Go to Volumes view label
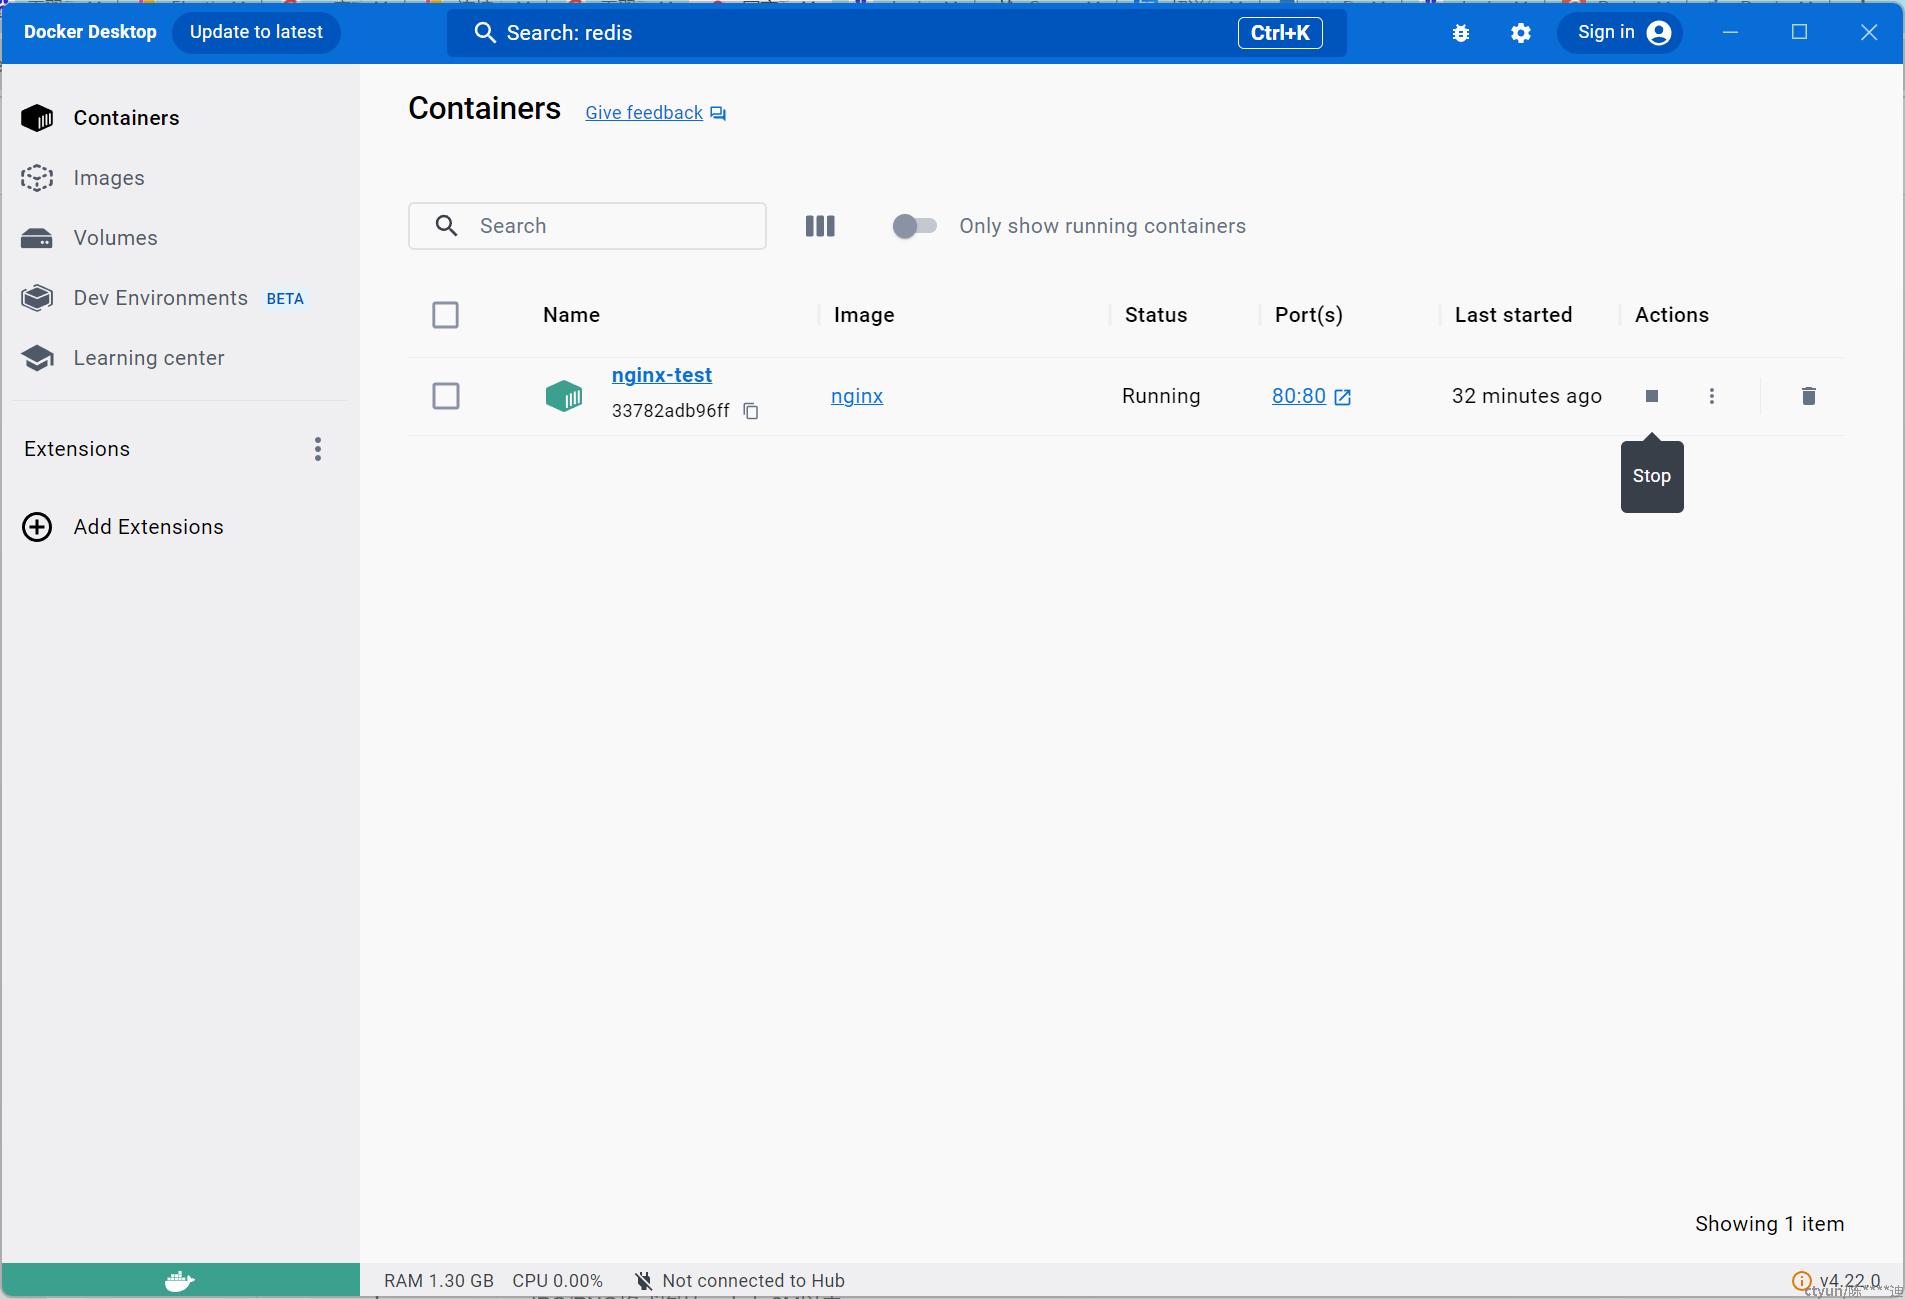This screenshot has width=1905, height=1299. point(115,238)
